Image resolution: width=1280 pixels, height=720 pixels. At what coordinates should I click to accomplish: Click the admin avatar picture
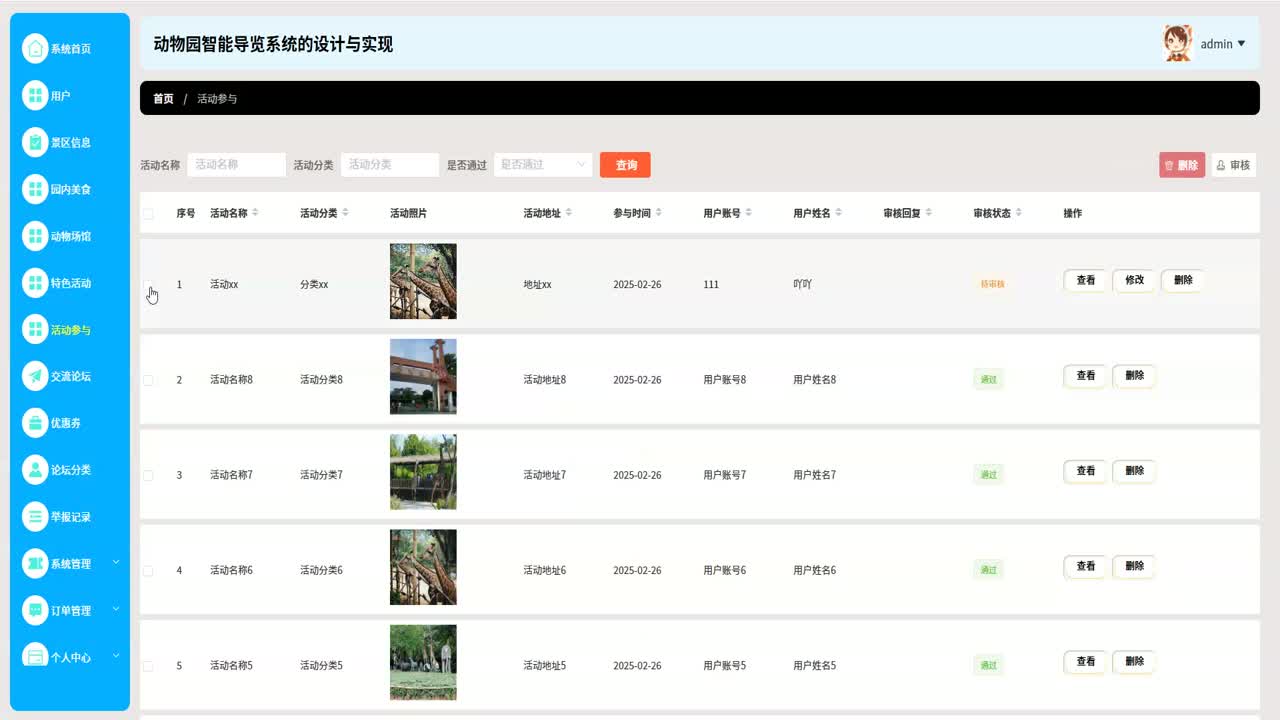click(x=1178, y=43)
